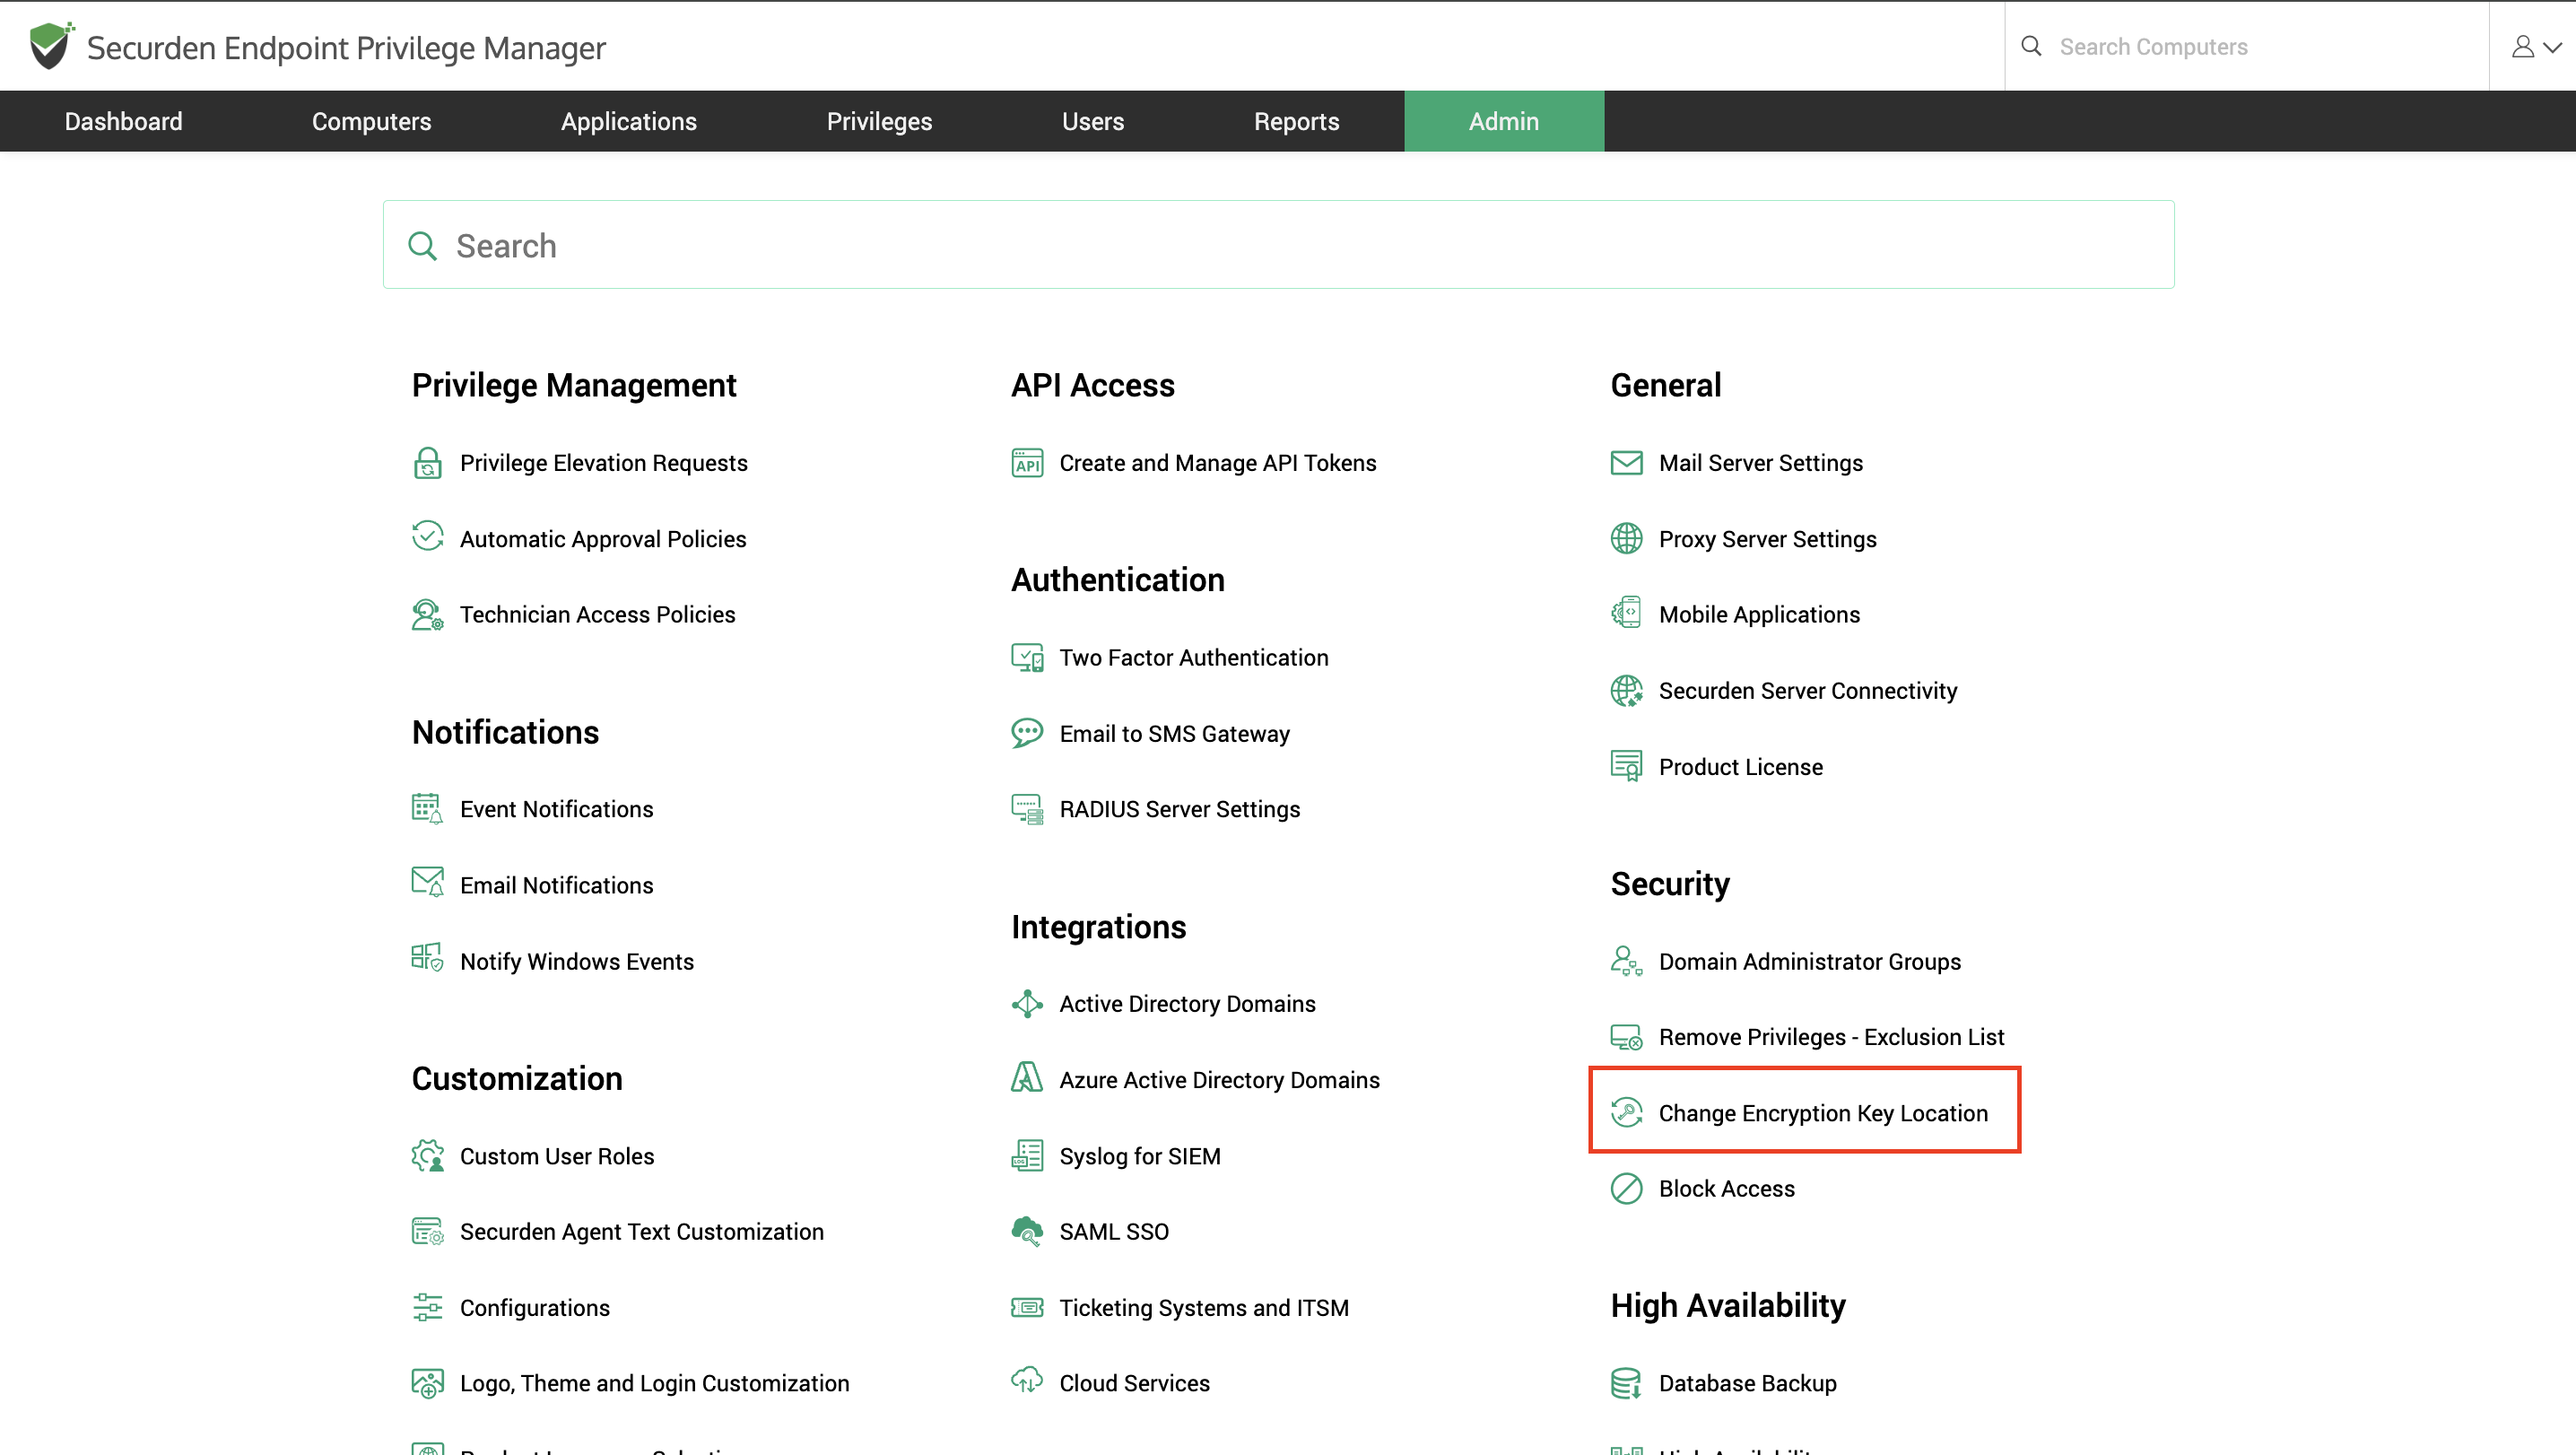
Task: Open the Proxy Server Settings link
Action: (x=1767, y=538)
